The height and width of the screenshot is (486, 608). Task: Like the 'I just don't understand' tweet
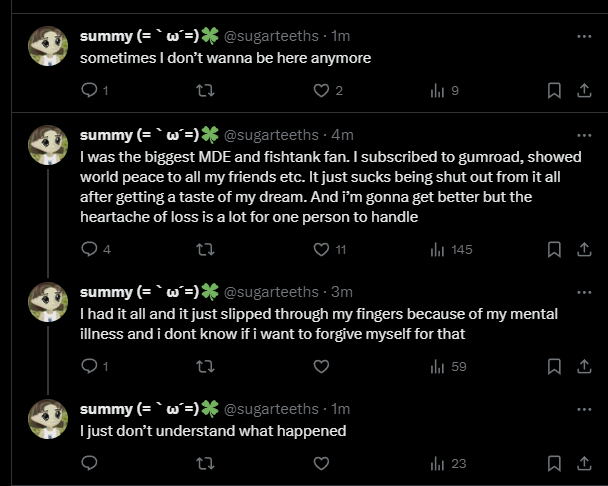pyautogui.click(x=321, y=464)
